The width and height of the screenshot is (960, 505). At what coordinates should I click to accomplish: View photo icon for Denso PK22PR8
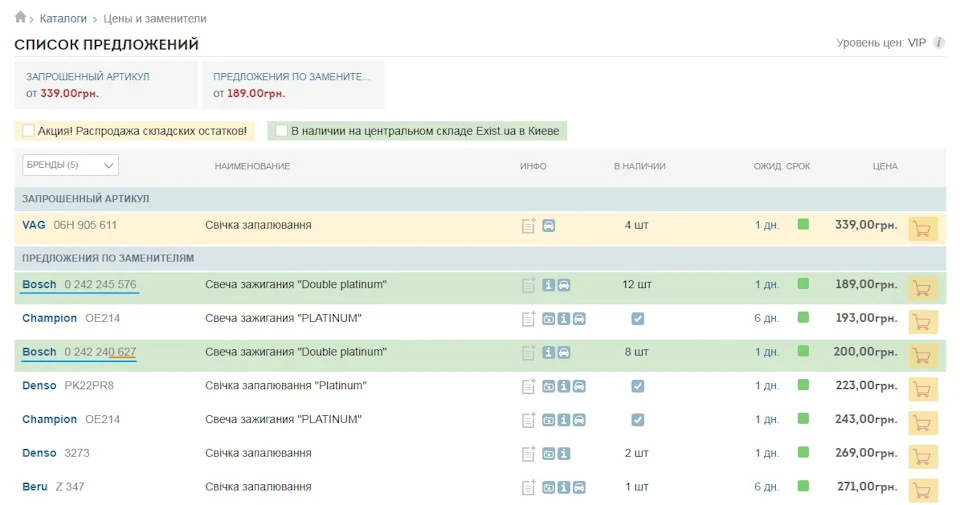click(549, 386)
